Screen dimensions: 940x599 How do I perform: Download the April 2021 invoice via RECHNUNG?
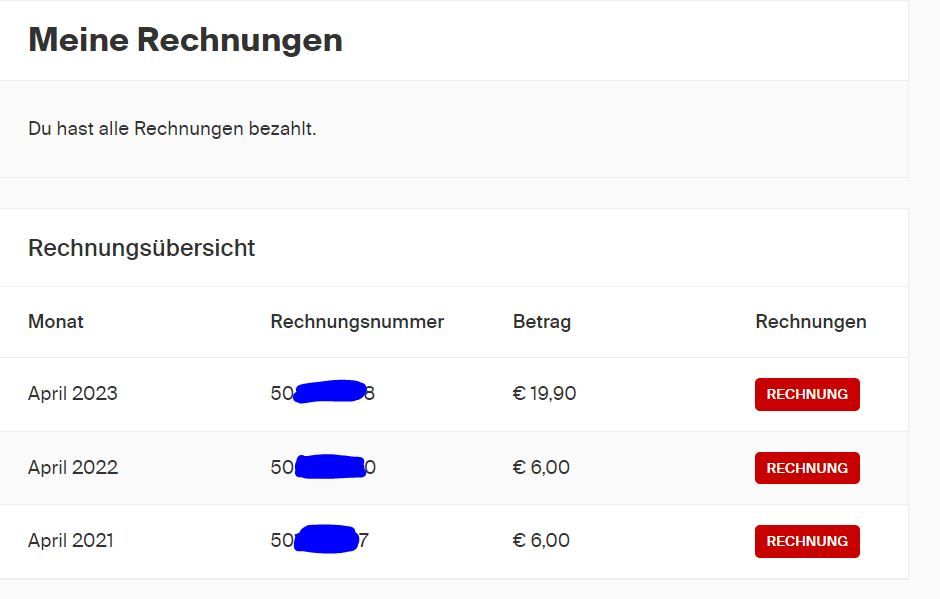click(x=807, y=541)
